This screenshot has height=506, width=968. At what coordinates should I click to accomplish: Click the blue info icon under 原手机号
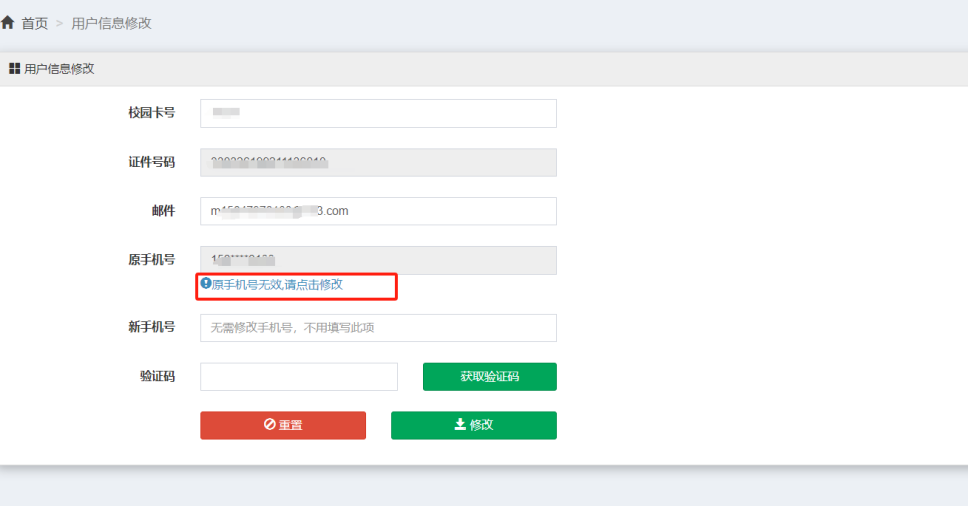206,284
